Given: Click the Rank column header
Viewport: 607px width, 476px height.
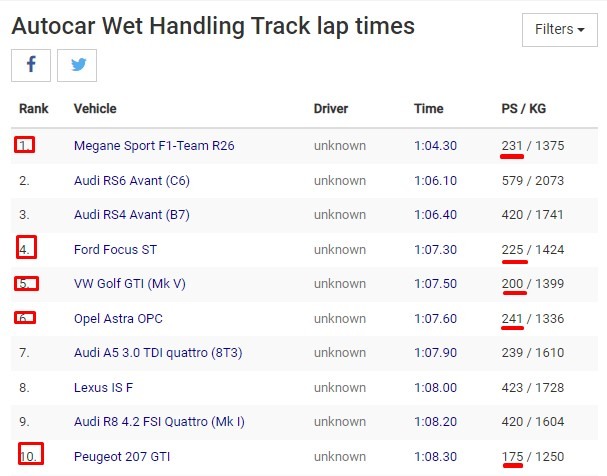Looking at the screenshot, I should pyautogui.click(x=34, y=108).
